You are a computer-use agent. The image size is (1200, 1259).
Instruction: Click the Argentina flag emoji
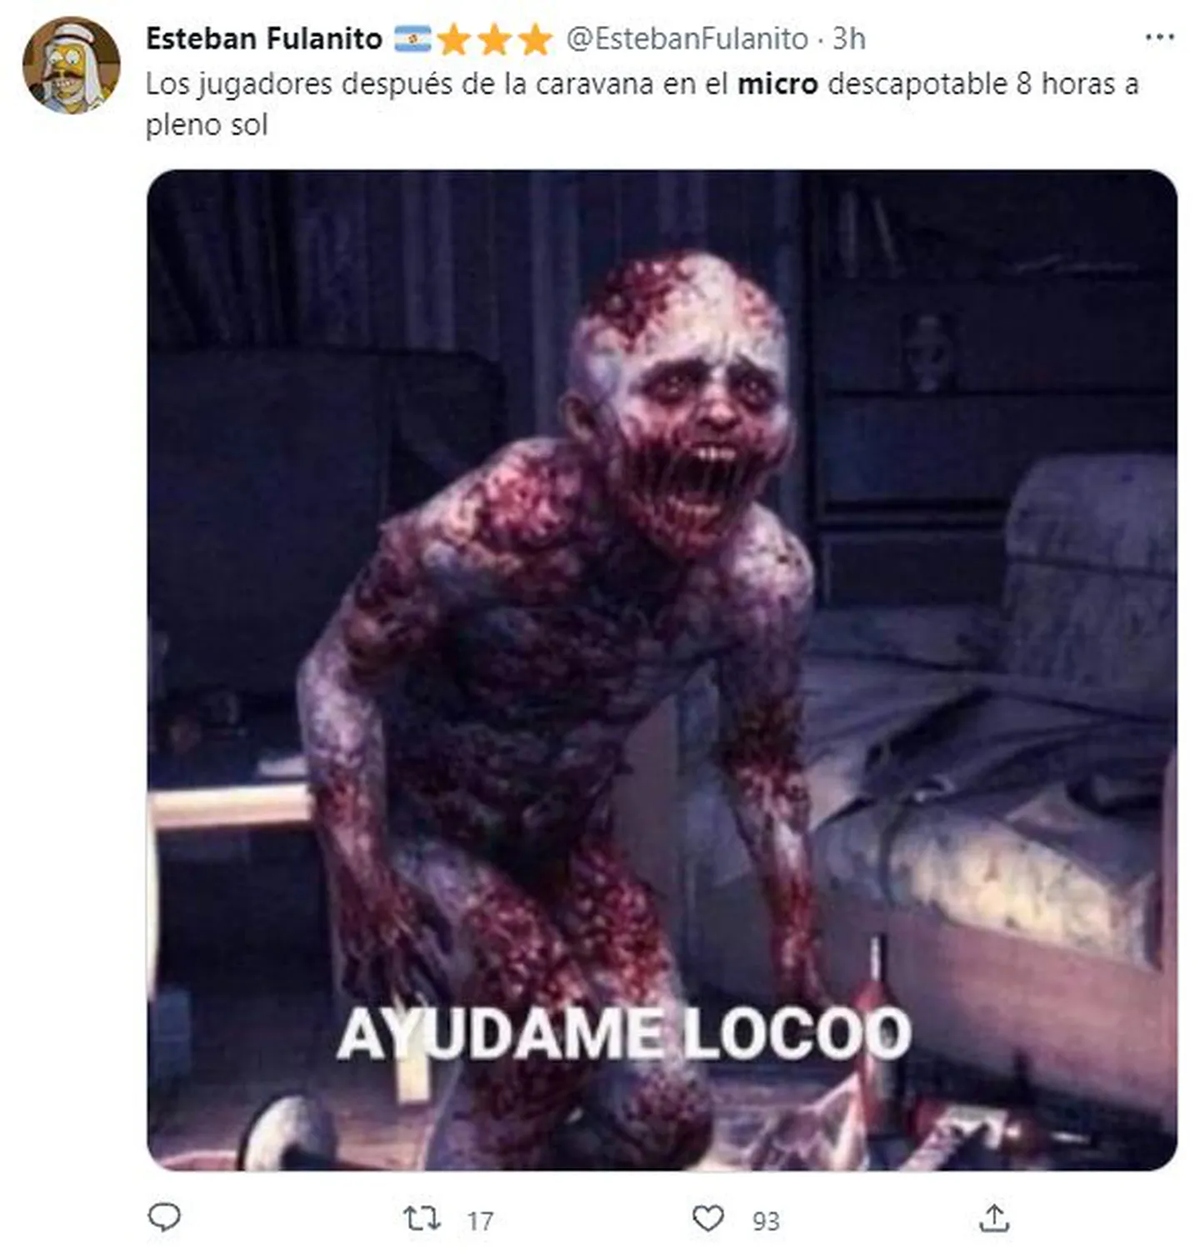click(x=412, y=39)
